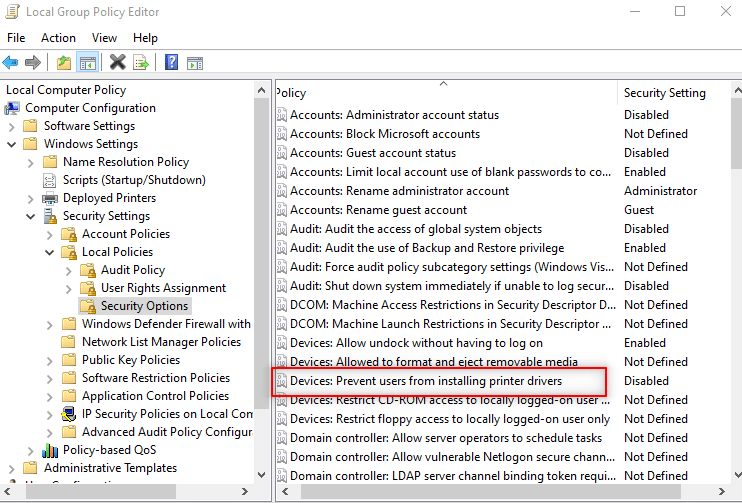Viewport: 742px width, 503px height.
Task: Select 'Devices: Restrict floppy access' policy row
Action: click(x=450, y=419)
